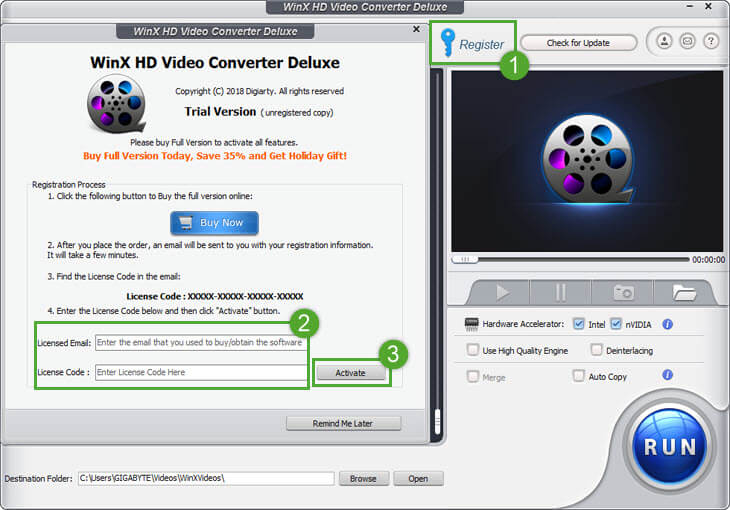This screenshot has width=730, height=510.
Task: Click 'License Code : XXXXX-XXXXX-XXXXX-XXXXX' text
Action: 215,296
